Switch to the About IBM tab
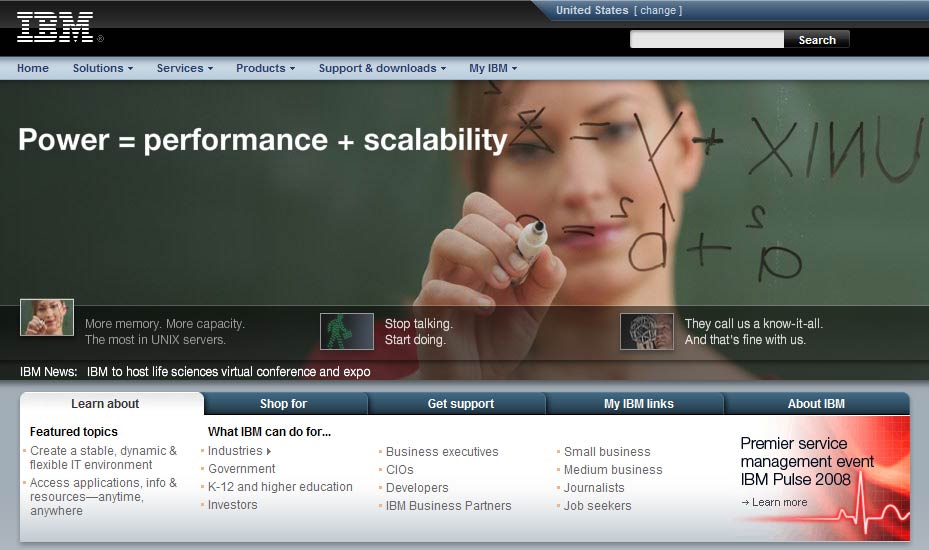The image size is (929, 550). pos(816,404)
